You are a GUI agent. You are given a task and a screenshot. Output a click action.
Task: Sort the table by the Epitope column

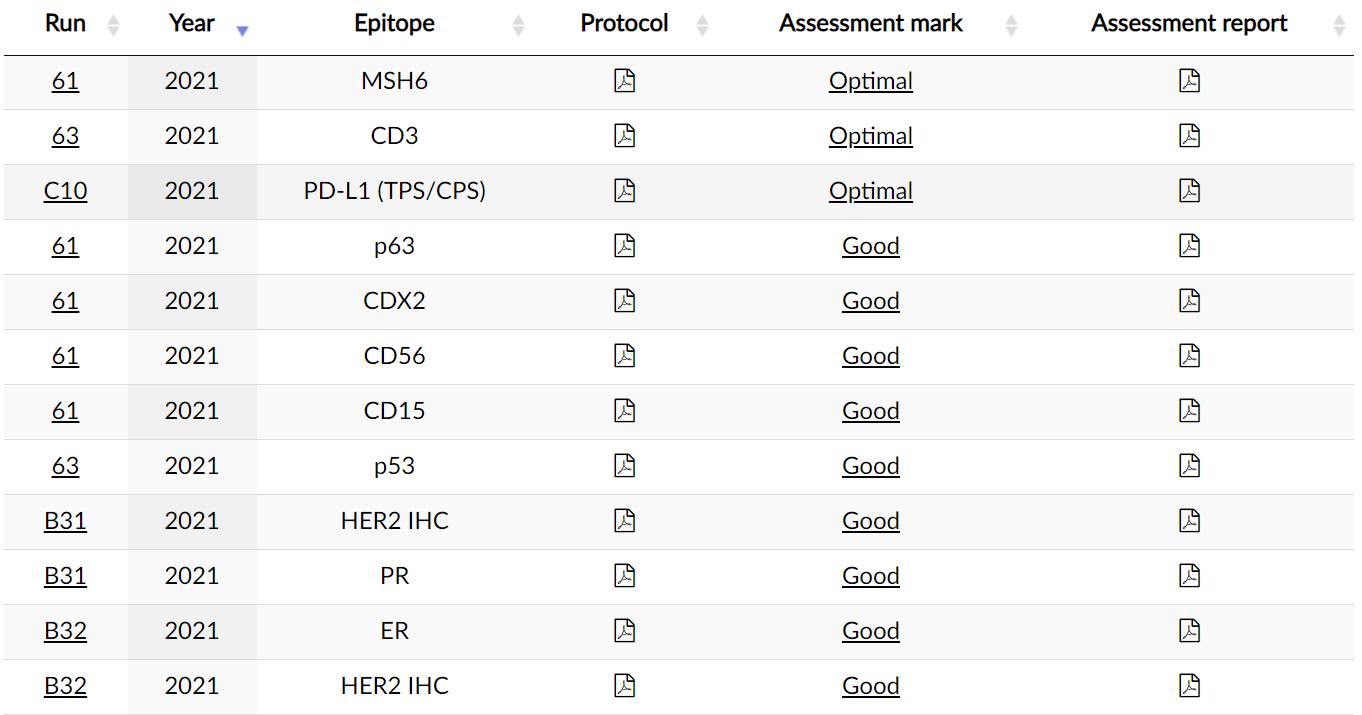click(395, 24)
